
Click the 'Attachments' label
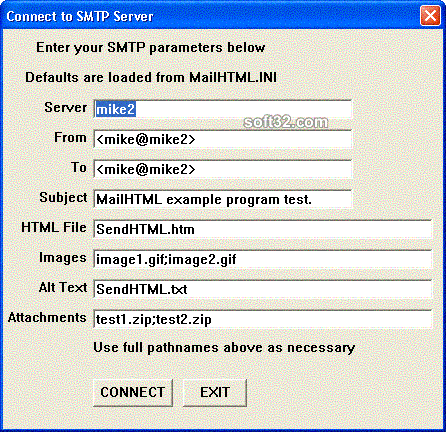[47, 317]
